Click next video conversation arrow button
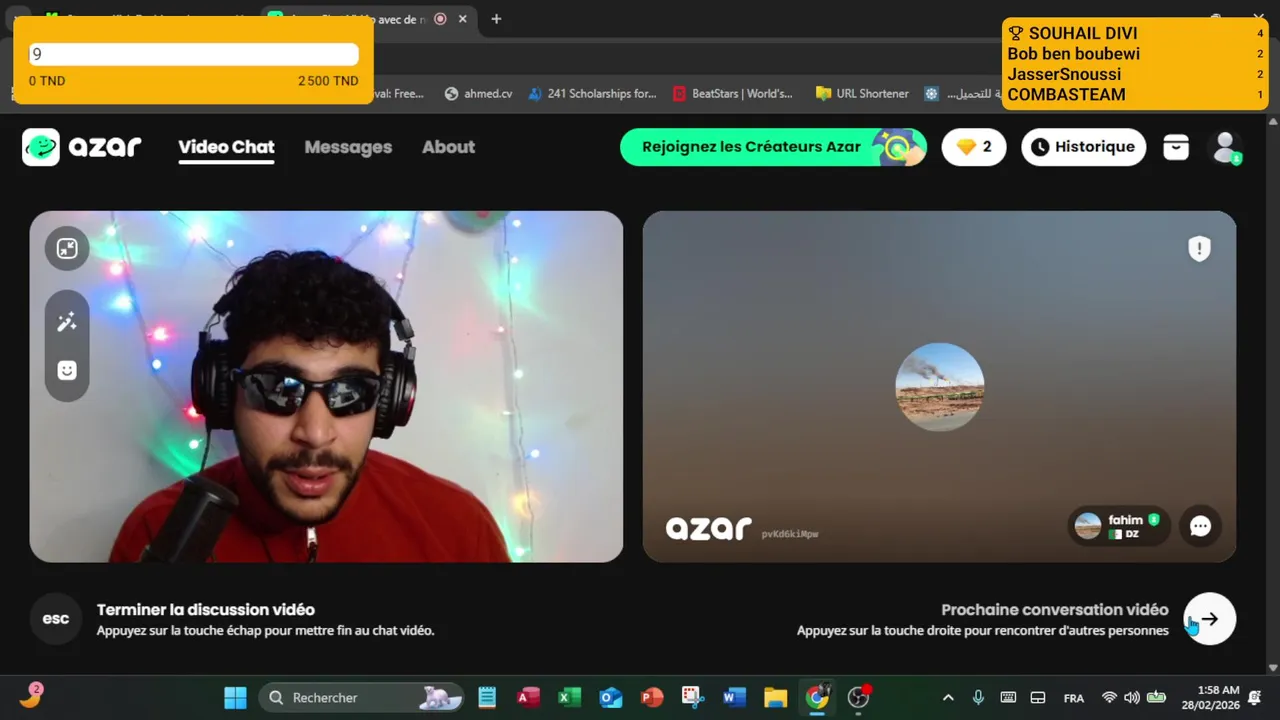This screenshot has width=1280, height=720. (x=1210, y=619)
